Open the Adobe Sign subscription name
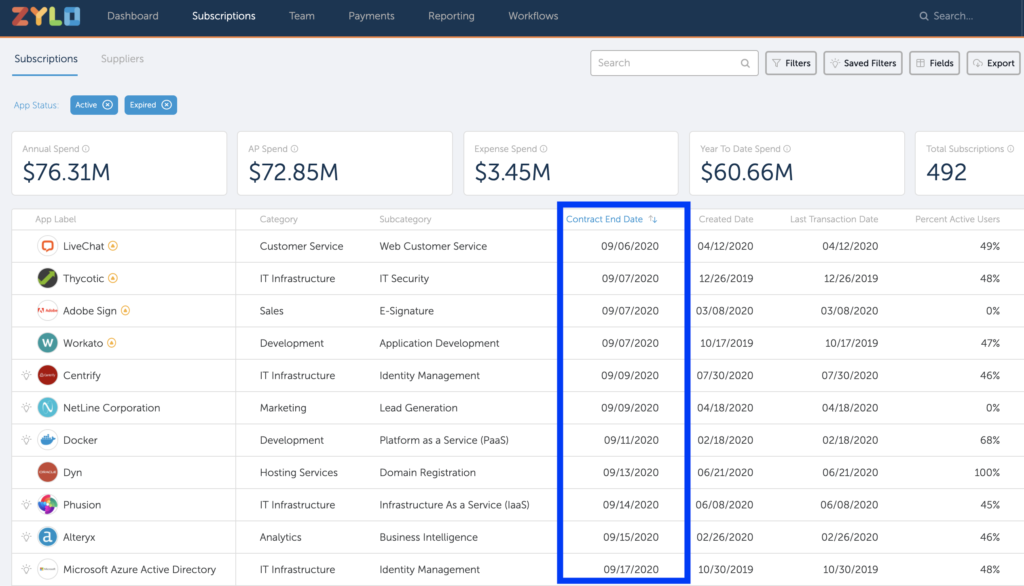The image size is (1024, 586). pyautogui.click(x=89, y=311)
